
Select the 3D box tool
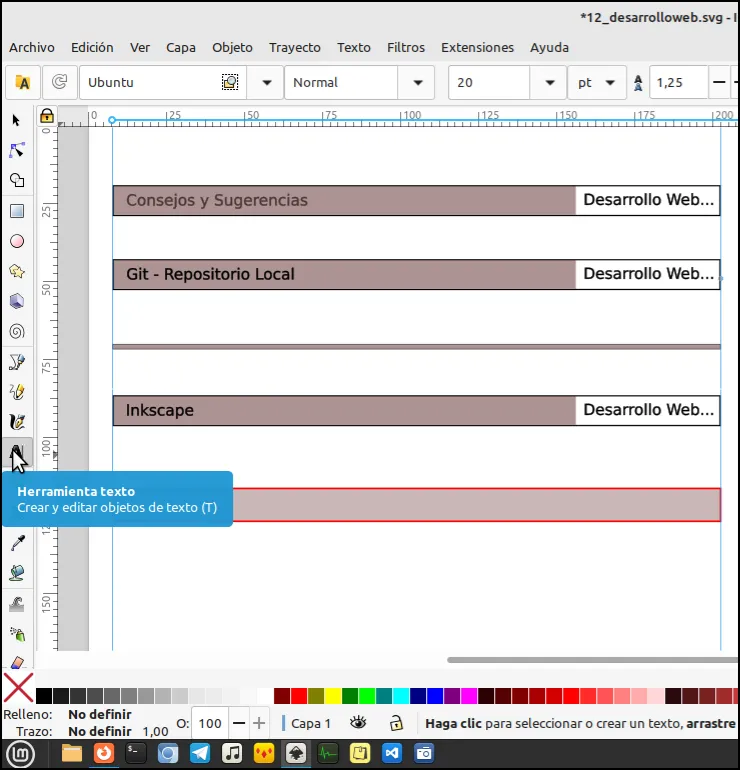(17, 301)
